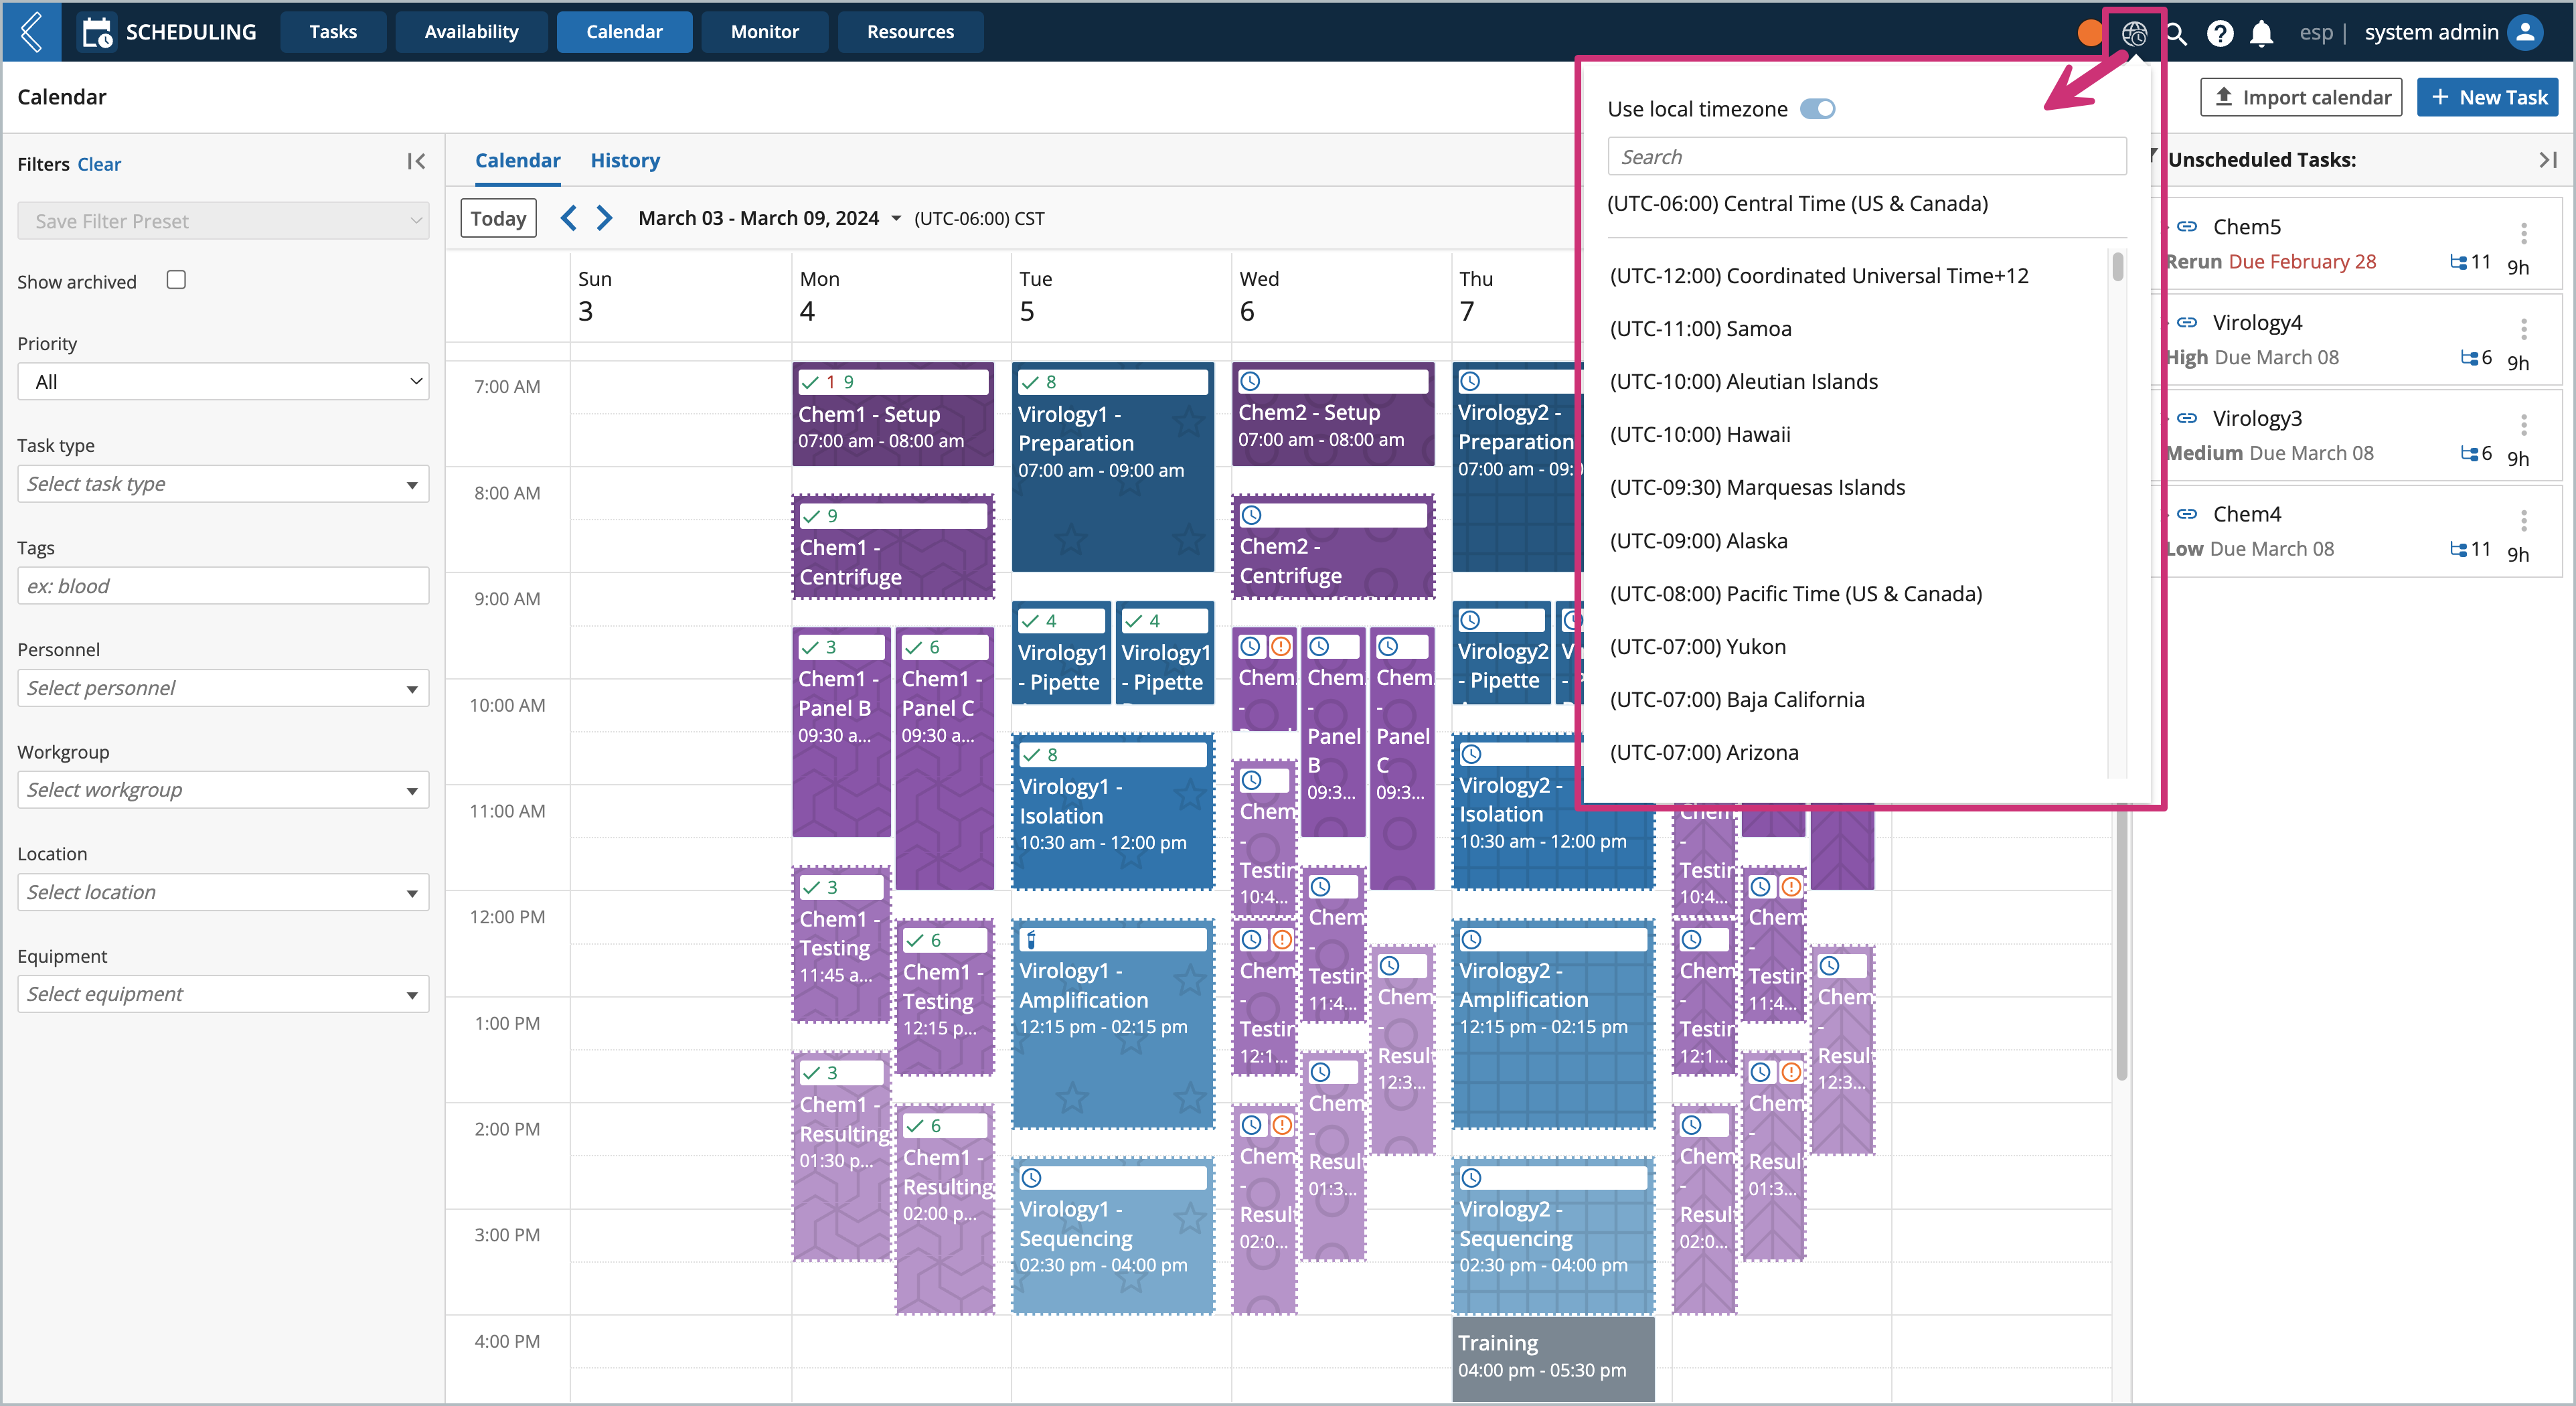Open the Select task type dropdown
The width and height of the screenshot is (2576, 1406).
pos(223,484)
